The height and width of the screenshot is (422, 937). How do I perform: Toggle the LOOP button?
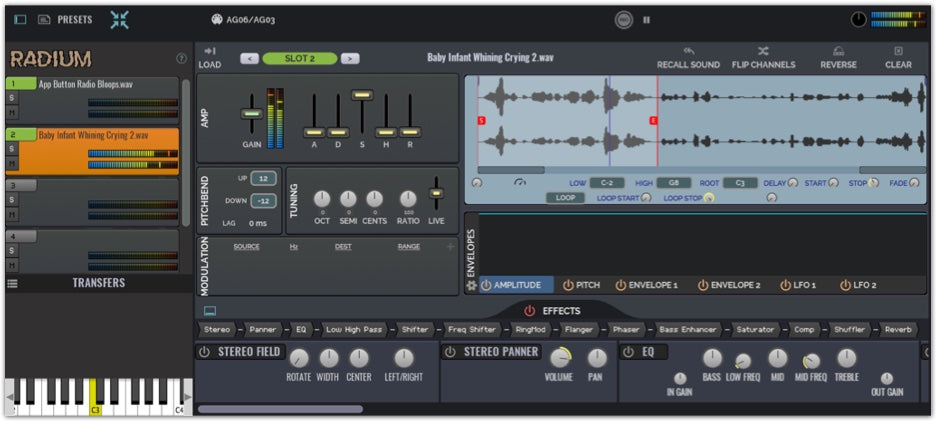click(565, 197)
